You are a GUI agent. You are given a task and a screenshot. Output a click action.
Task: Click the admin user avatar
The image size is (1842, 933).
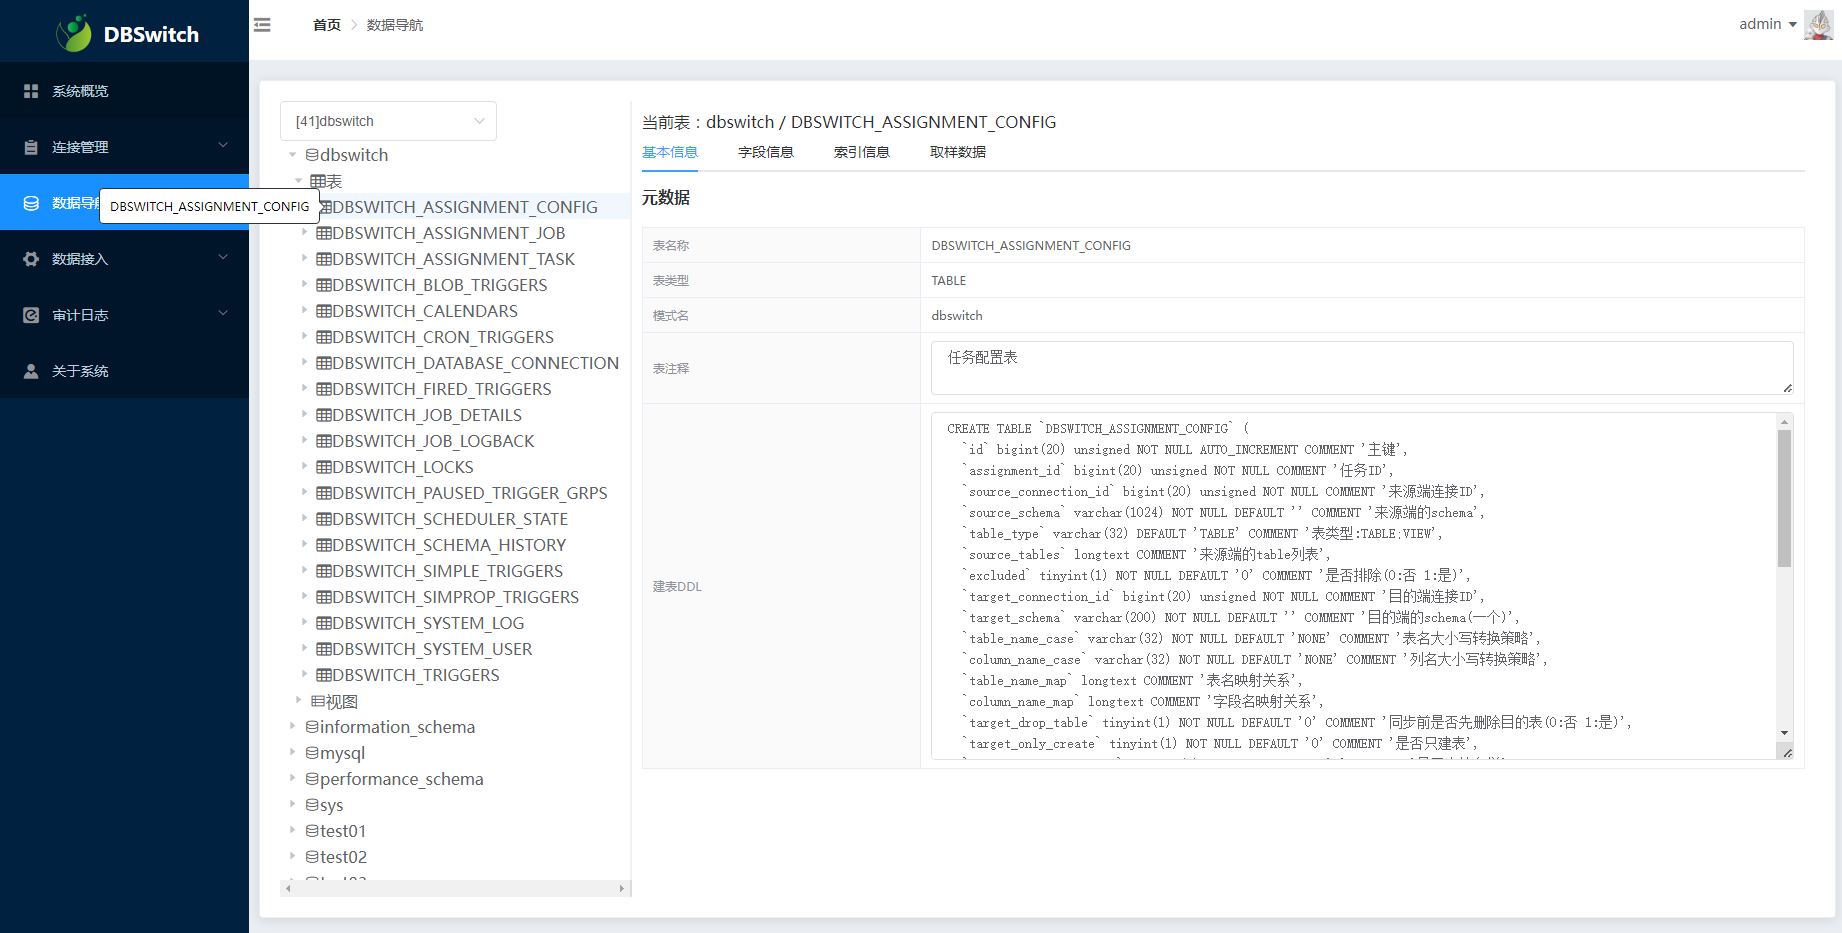tap(1817, 25)
